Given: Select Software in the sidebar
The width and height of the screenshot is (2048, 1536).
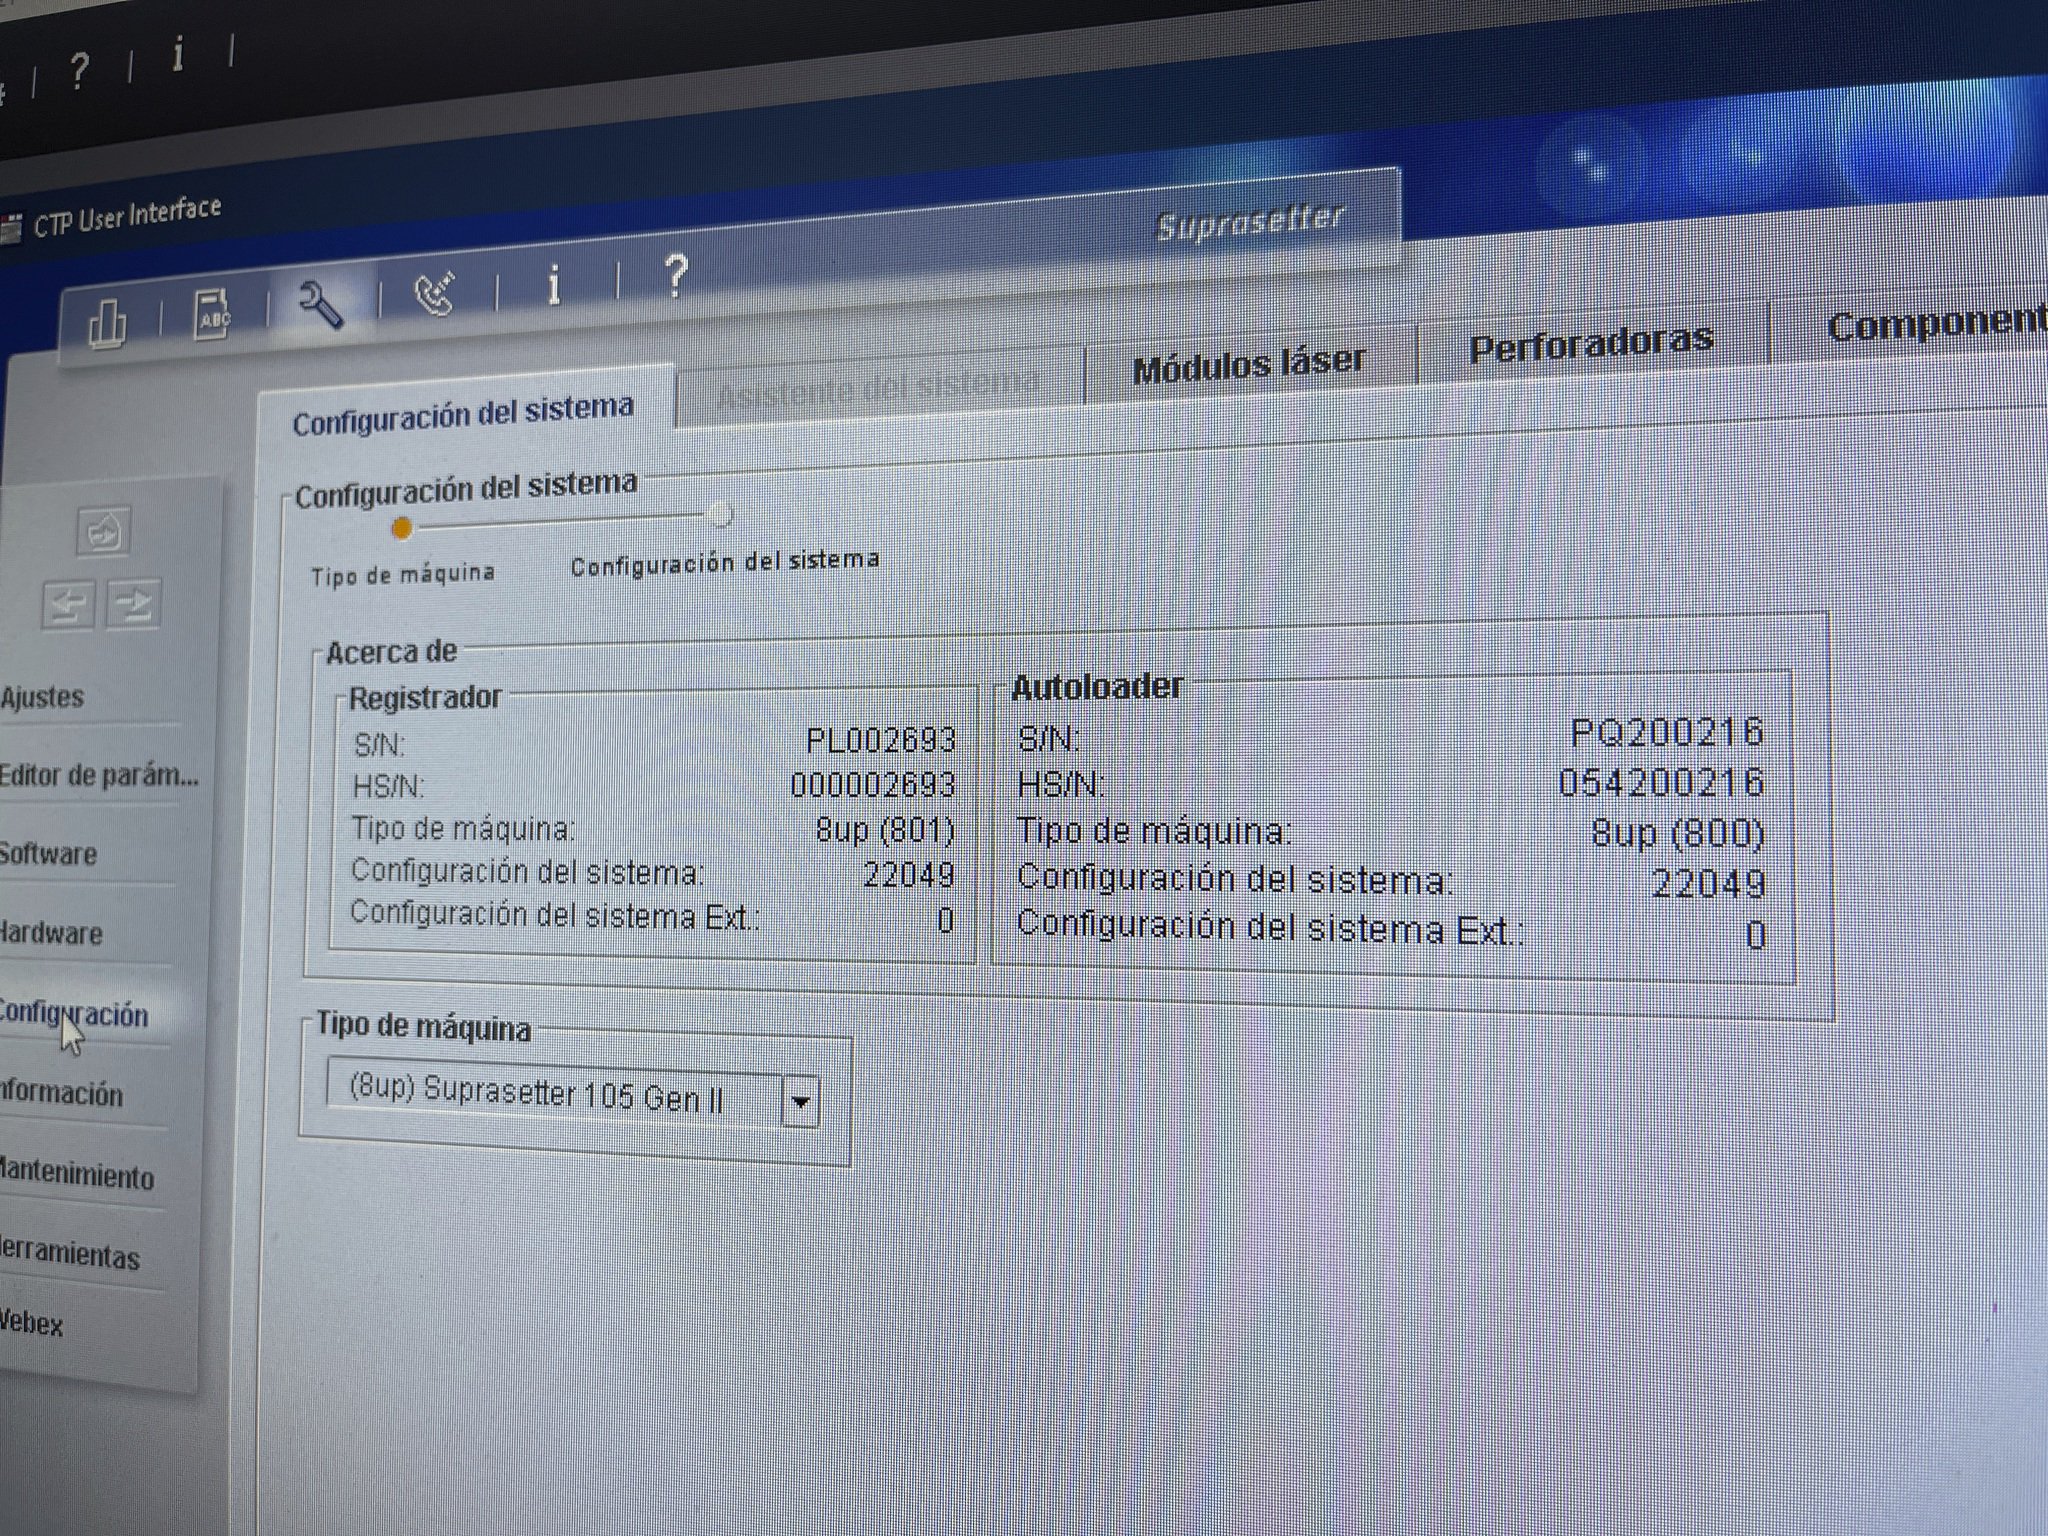Looking at the screenshot, I should [50, 854].
